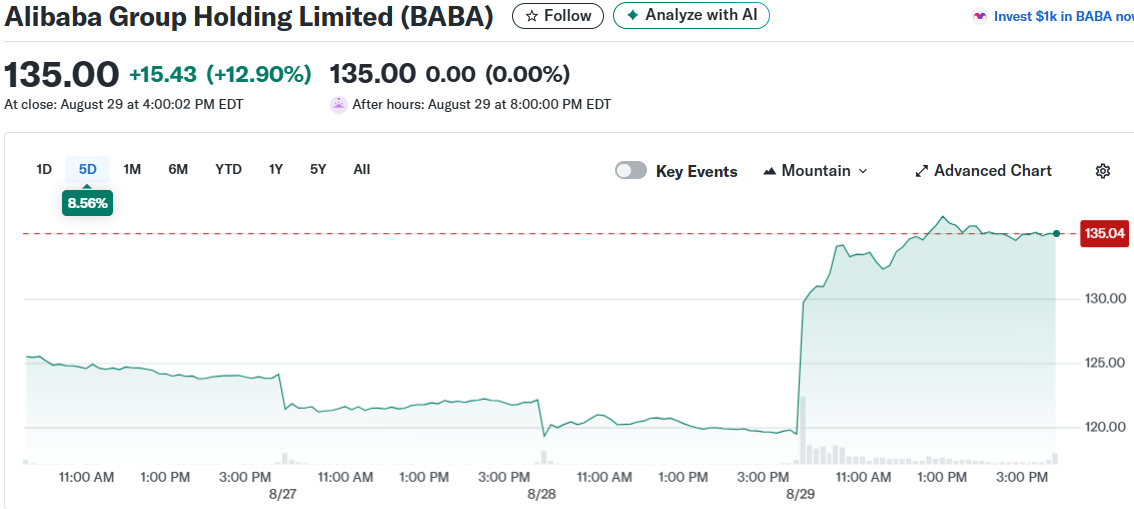This screenshot has width=1134, height=509.
Task: Click the 135.04 current price marker
Action: (1104, 233)
